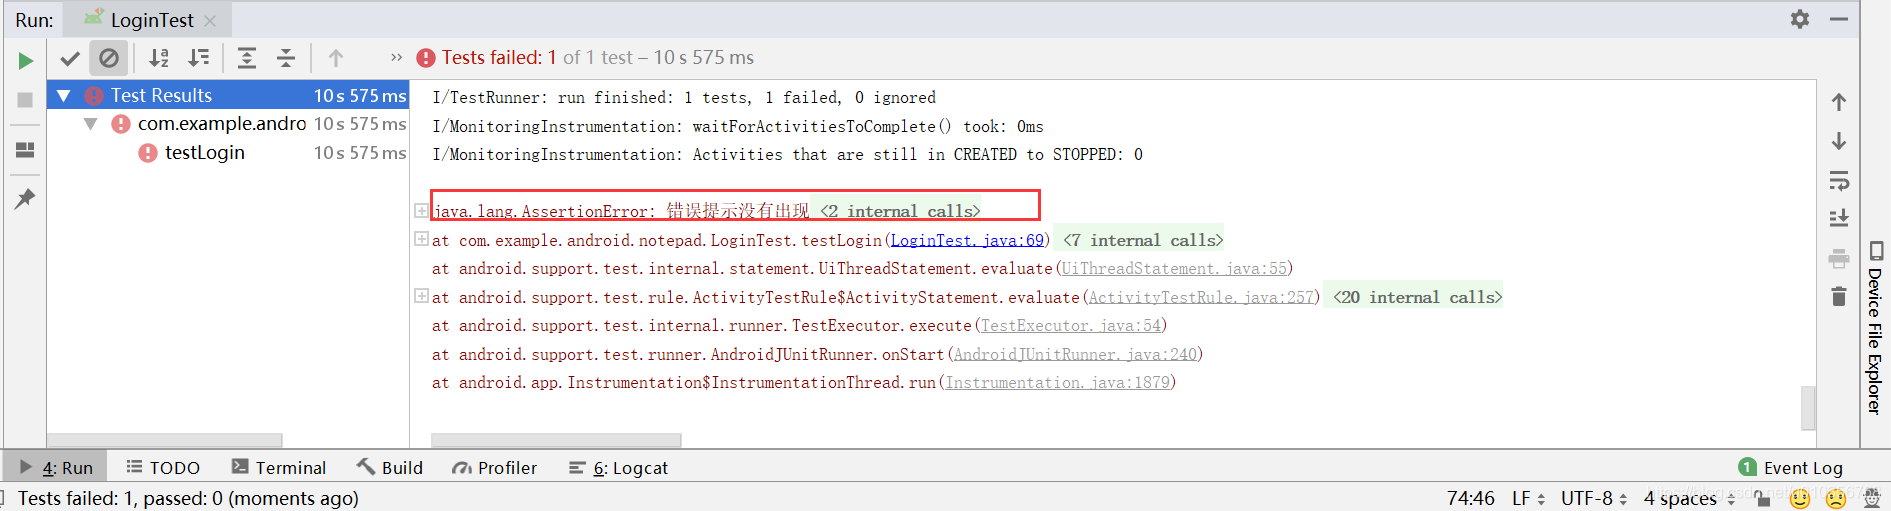Select Test Results root row

228,96
